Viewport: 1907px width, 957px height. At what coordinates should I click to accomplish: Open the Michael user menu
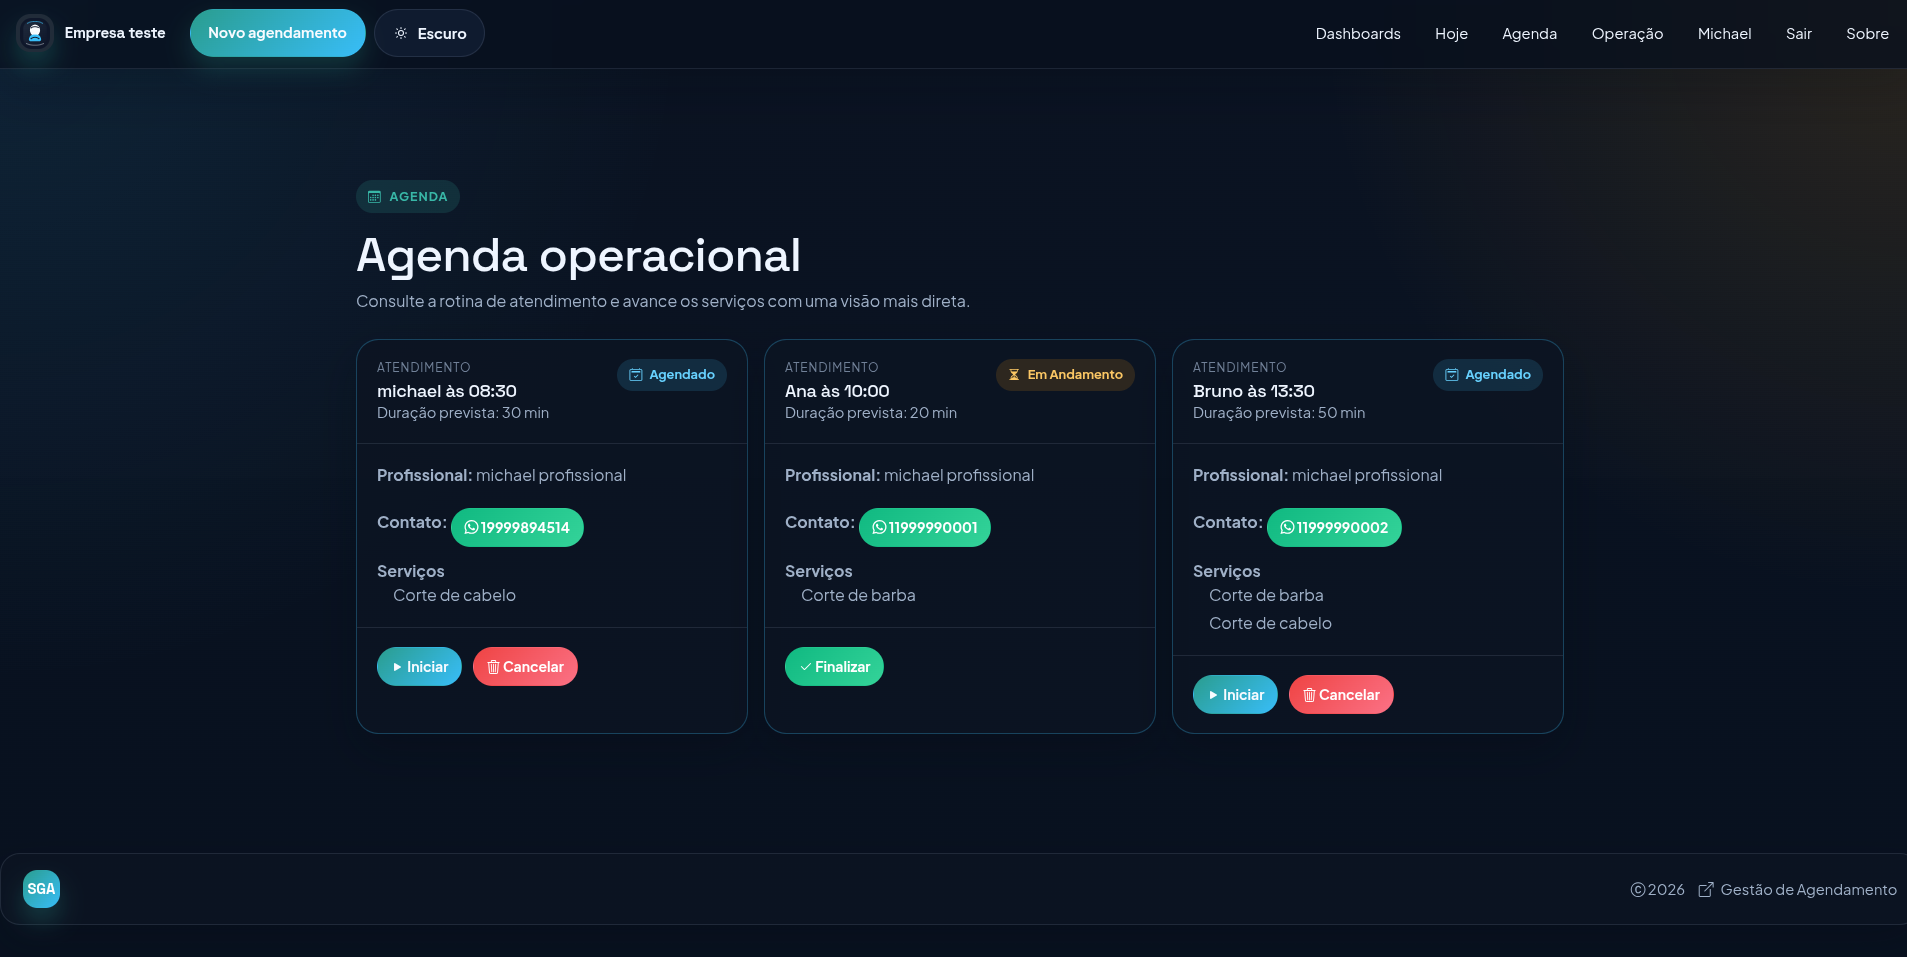coord(1724,34)
